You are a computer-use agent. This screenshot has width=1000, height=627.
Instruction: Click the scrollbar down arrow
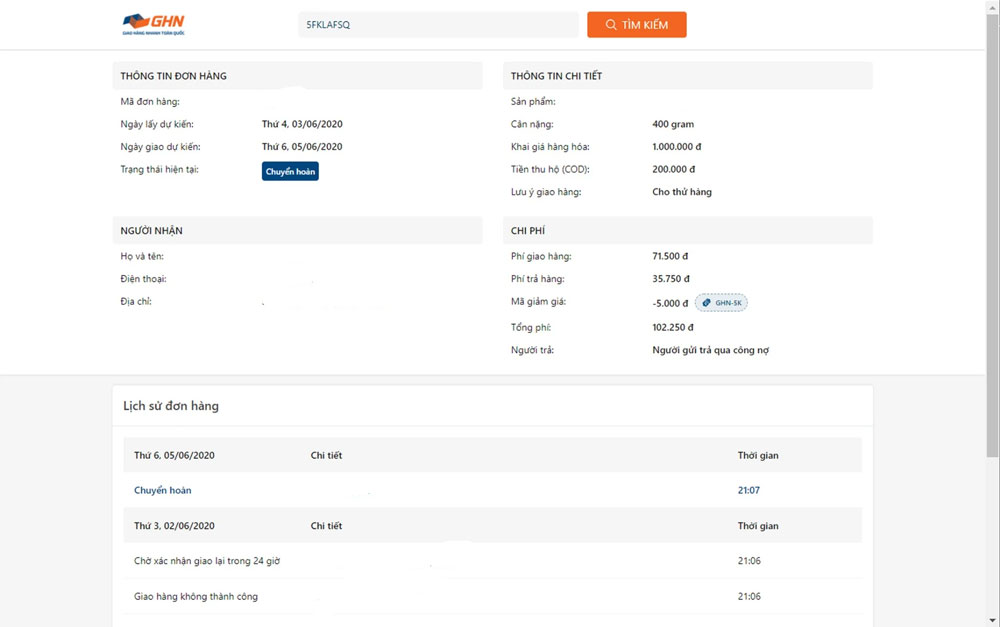coord(992,619)
